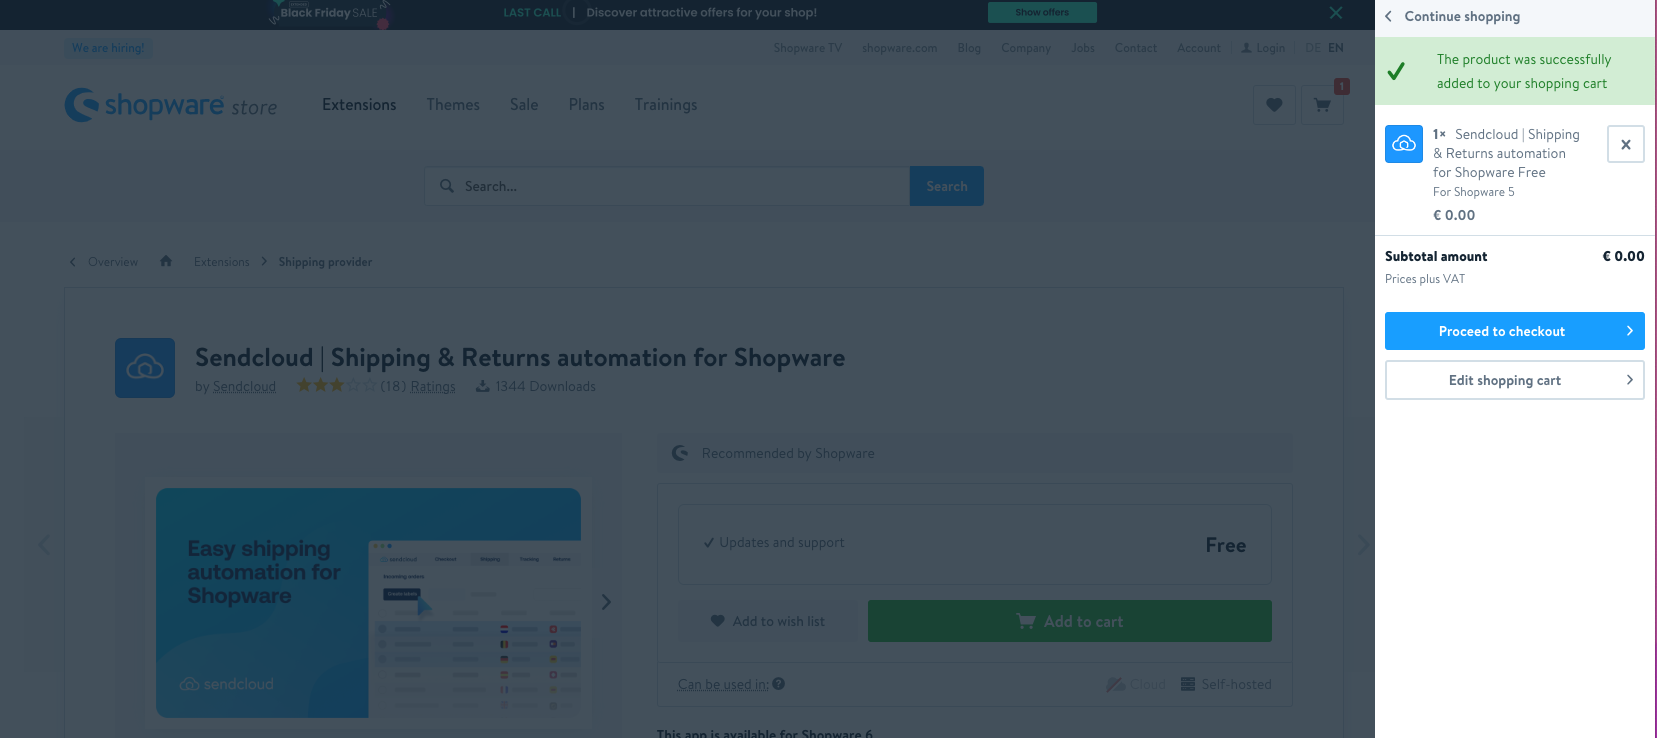The height and width of the screenshot is (738, 1657).
Task: Open the Plans menu
Action: coord(586,105)
